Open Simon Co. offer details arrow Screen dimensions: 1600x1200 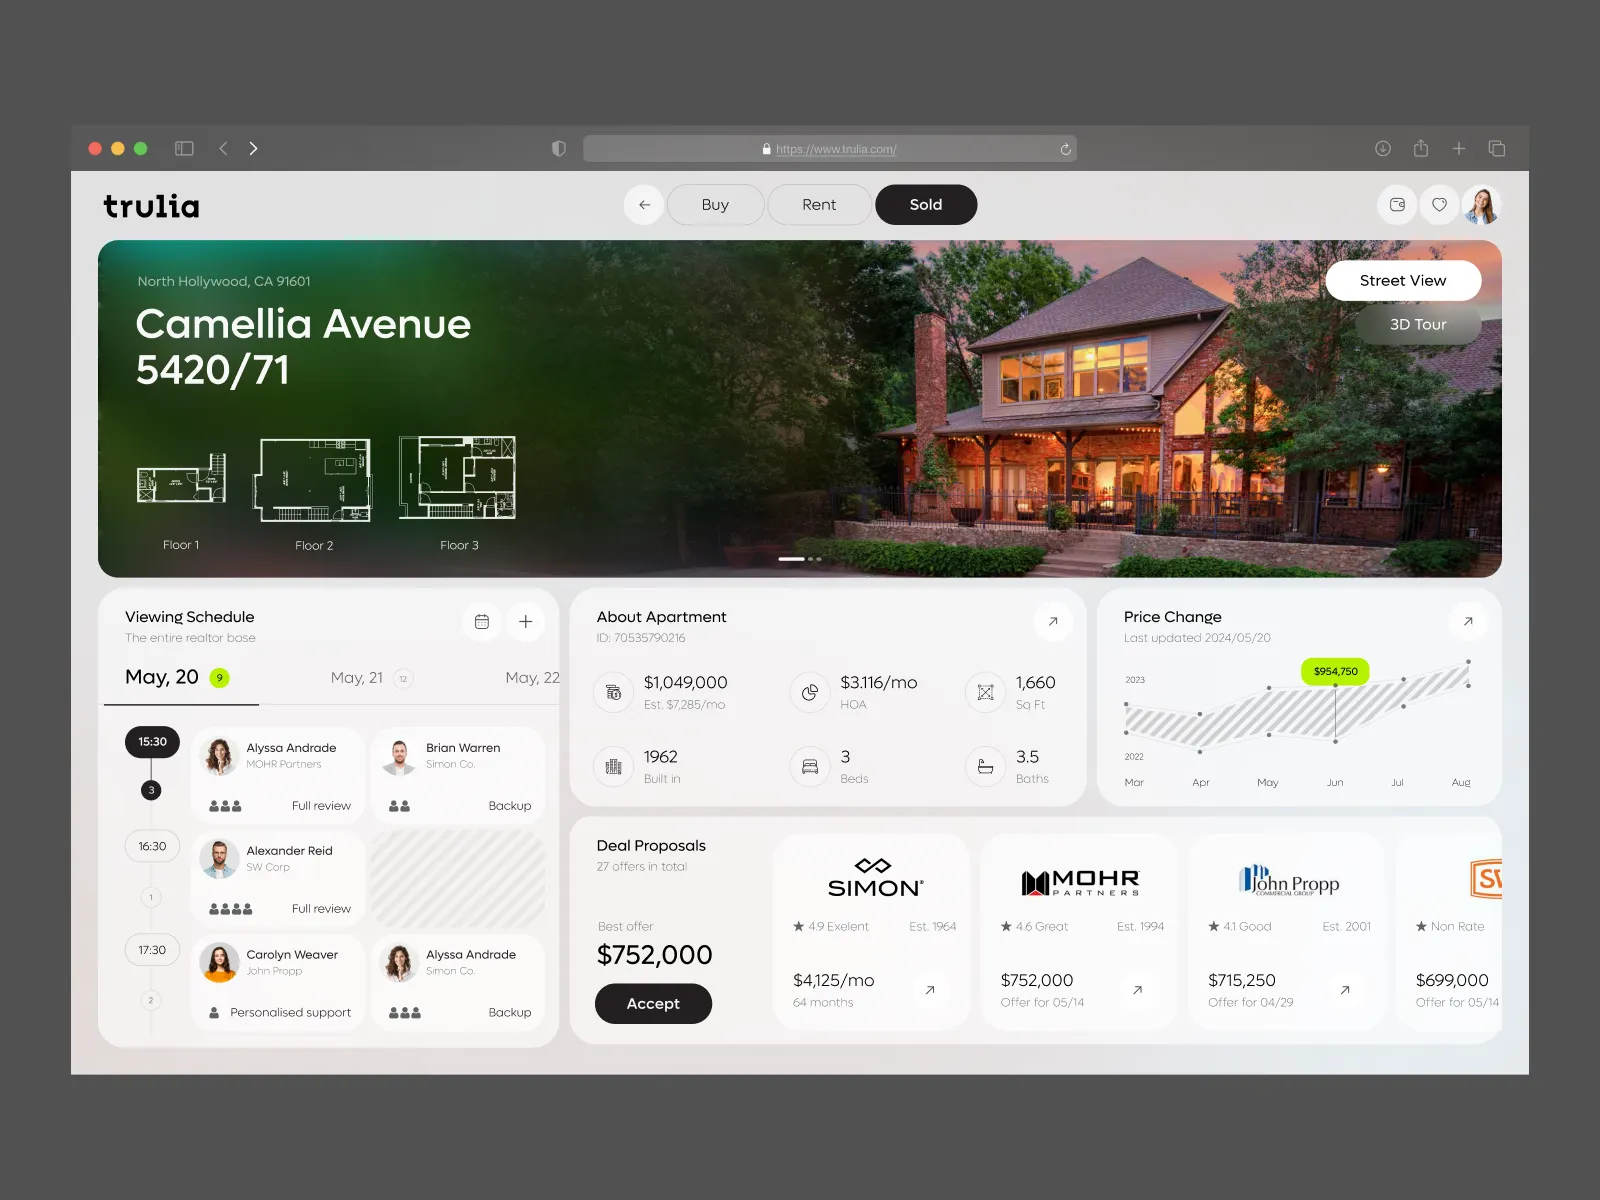[x=930, y=990]
